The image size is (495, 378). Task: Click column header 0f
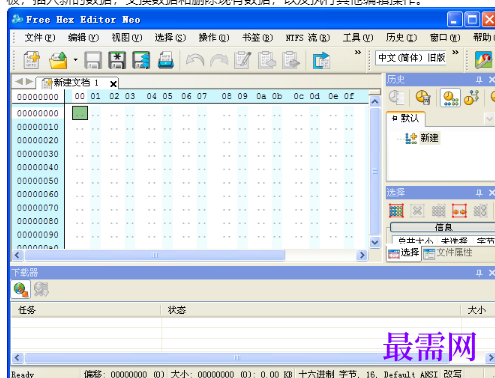pos(349,96)
